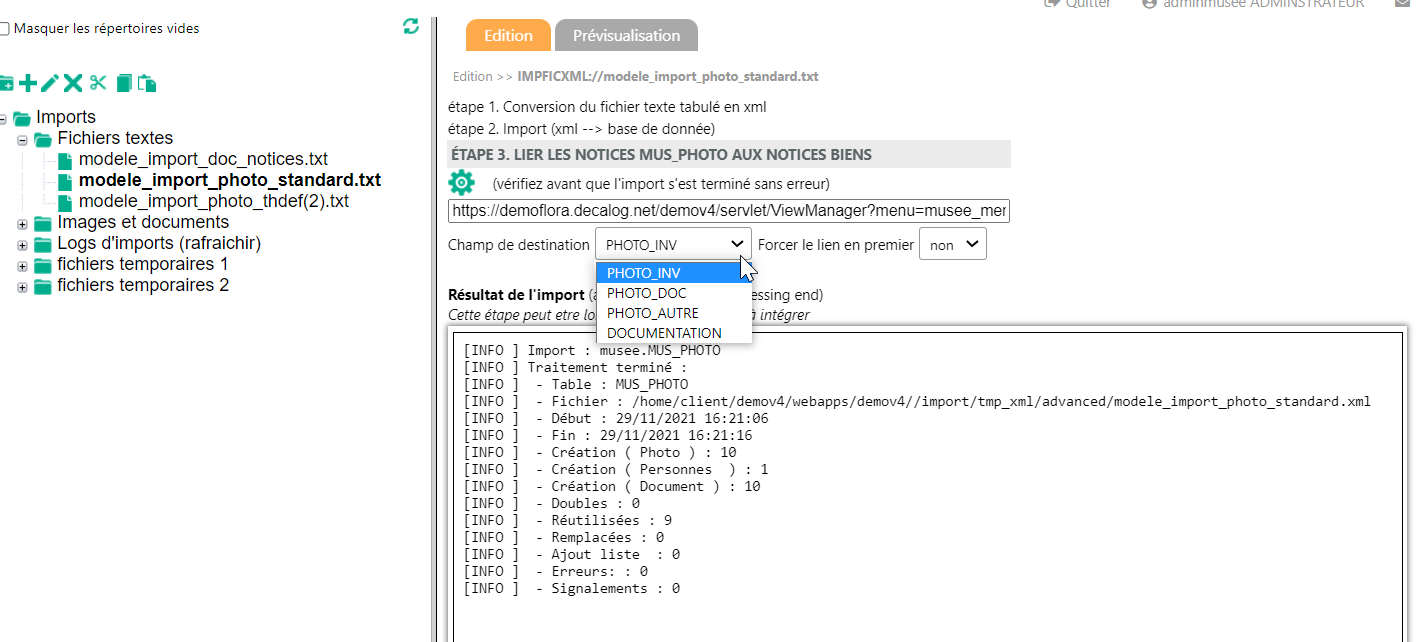
Task: Choose PHOTO_INV in the dropdown list
Action: coord(674,273)
